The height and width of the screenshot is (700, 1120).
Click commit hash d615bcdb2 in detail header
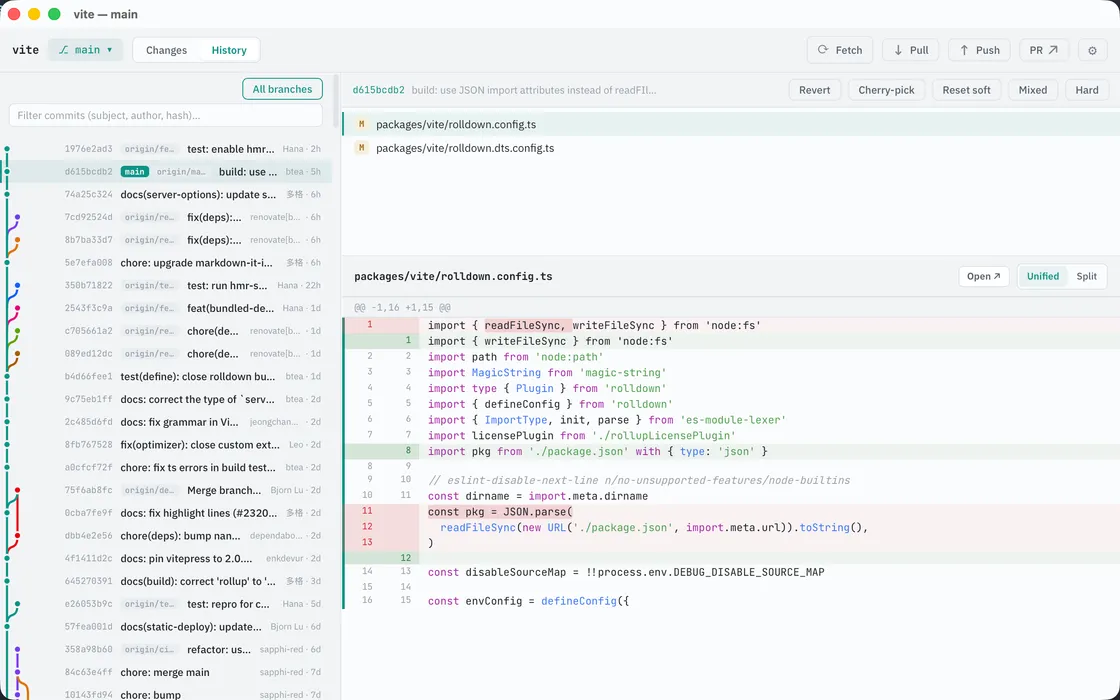pos(379,90)
